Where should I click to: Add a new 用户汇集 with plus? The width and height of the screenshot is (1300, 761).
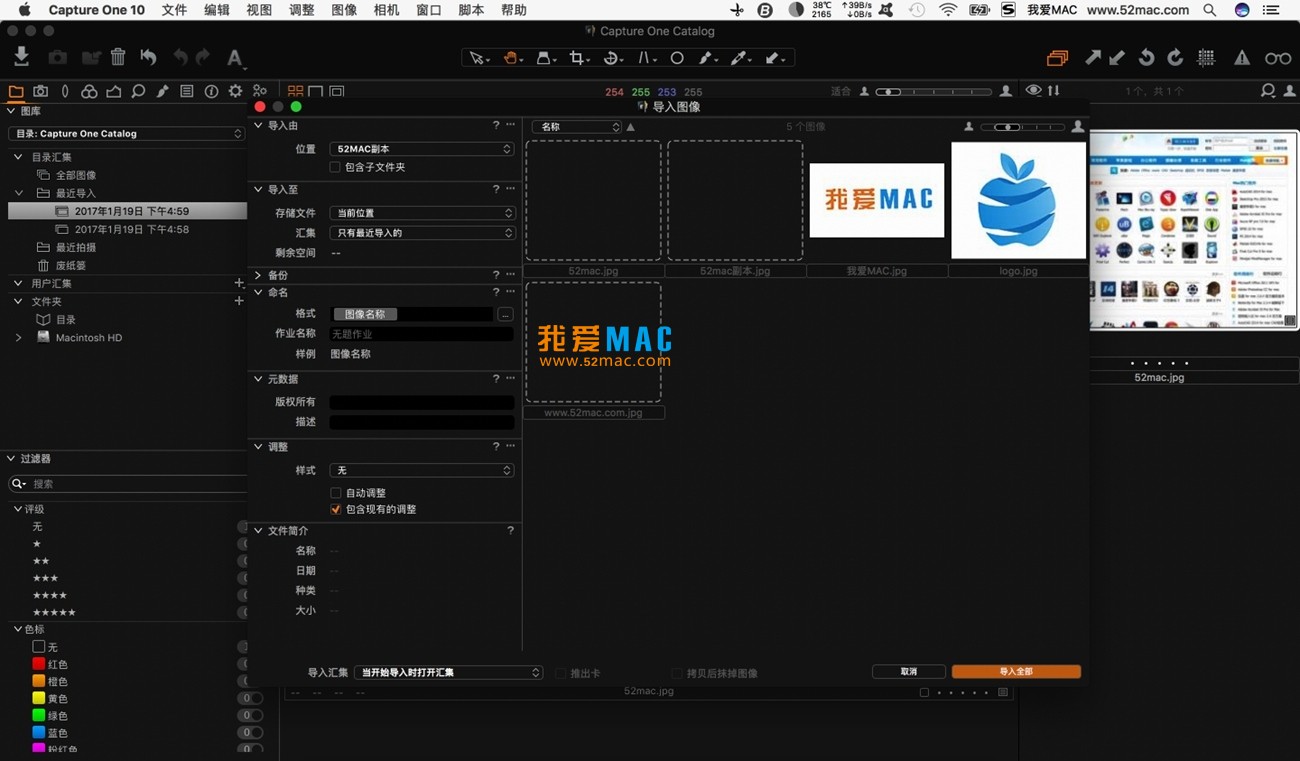point(238,284)
